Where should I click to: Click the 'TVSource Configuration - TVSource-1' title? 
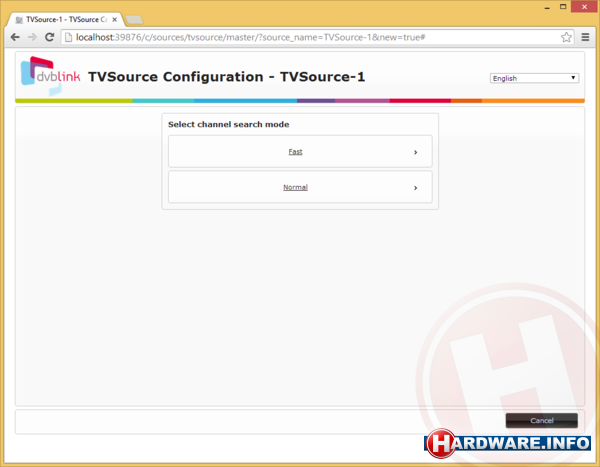pos(227,77)
